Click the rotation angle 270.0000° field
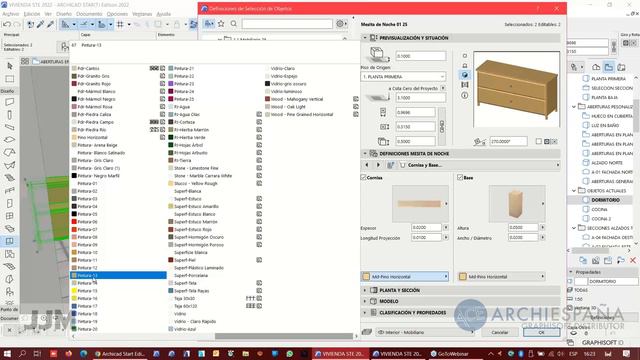640x360 pixels. coord(508,141)
